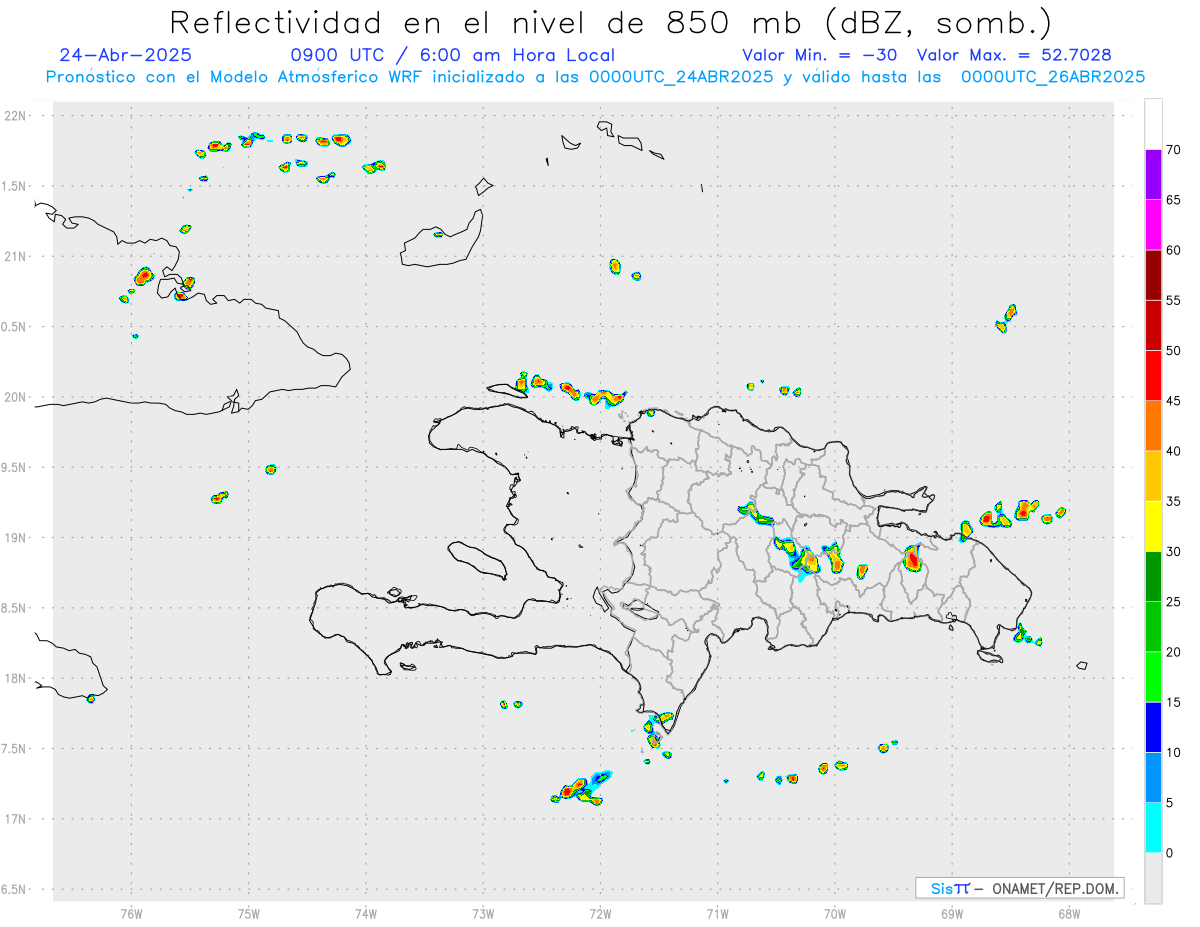Click the longitude label '74W'

click(365, 913)
